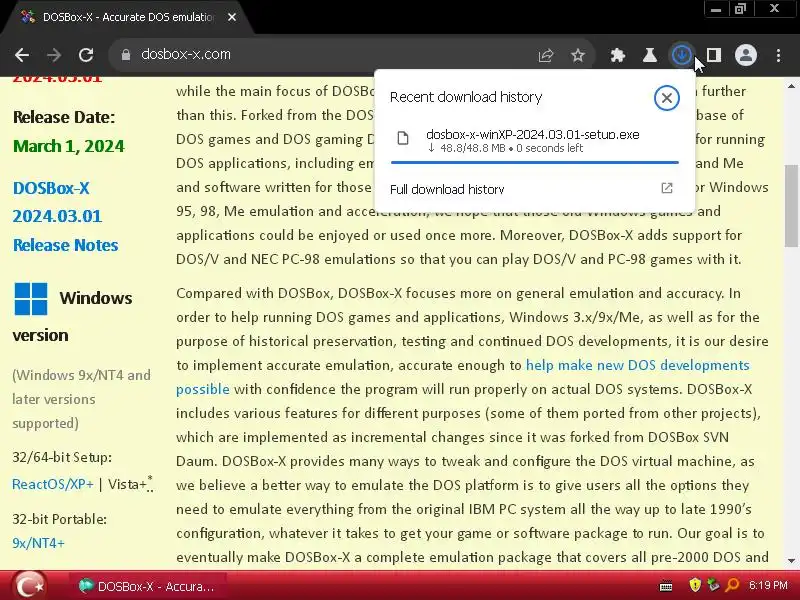Bookmark this page with the star icon
The width and height of the screenshot is (800, 600).
click(578, 55)
